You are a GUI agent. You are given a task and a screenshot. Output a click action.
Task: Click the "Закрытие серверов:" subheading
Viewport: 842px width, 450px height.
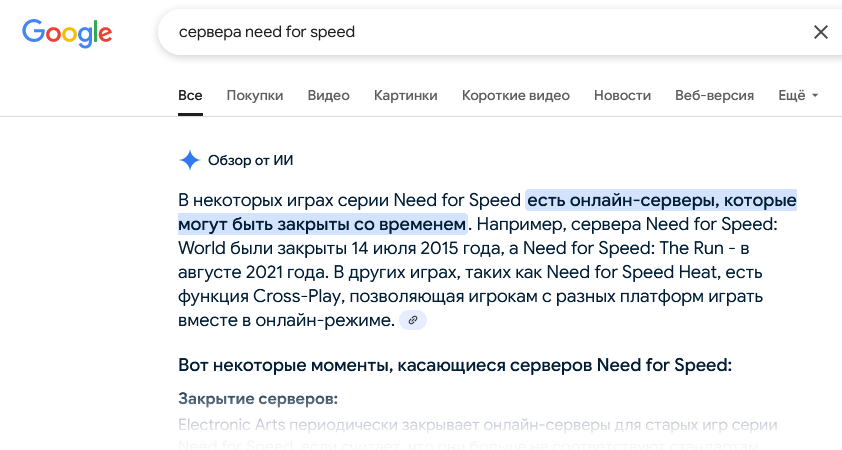point(258,398)
